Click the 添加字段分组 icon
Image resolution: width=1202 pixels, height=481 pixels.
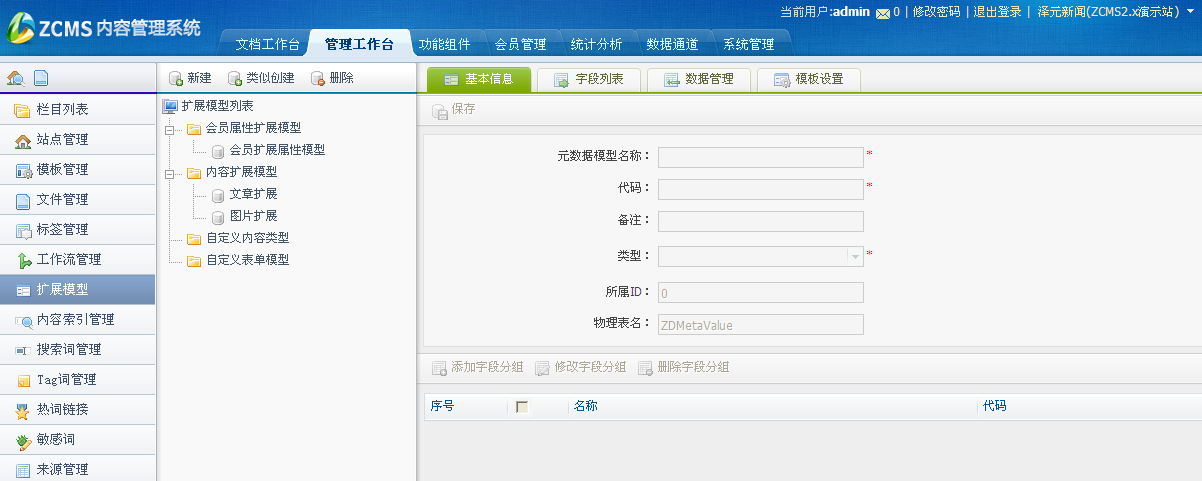[x=439, y=368]
